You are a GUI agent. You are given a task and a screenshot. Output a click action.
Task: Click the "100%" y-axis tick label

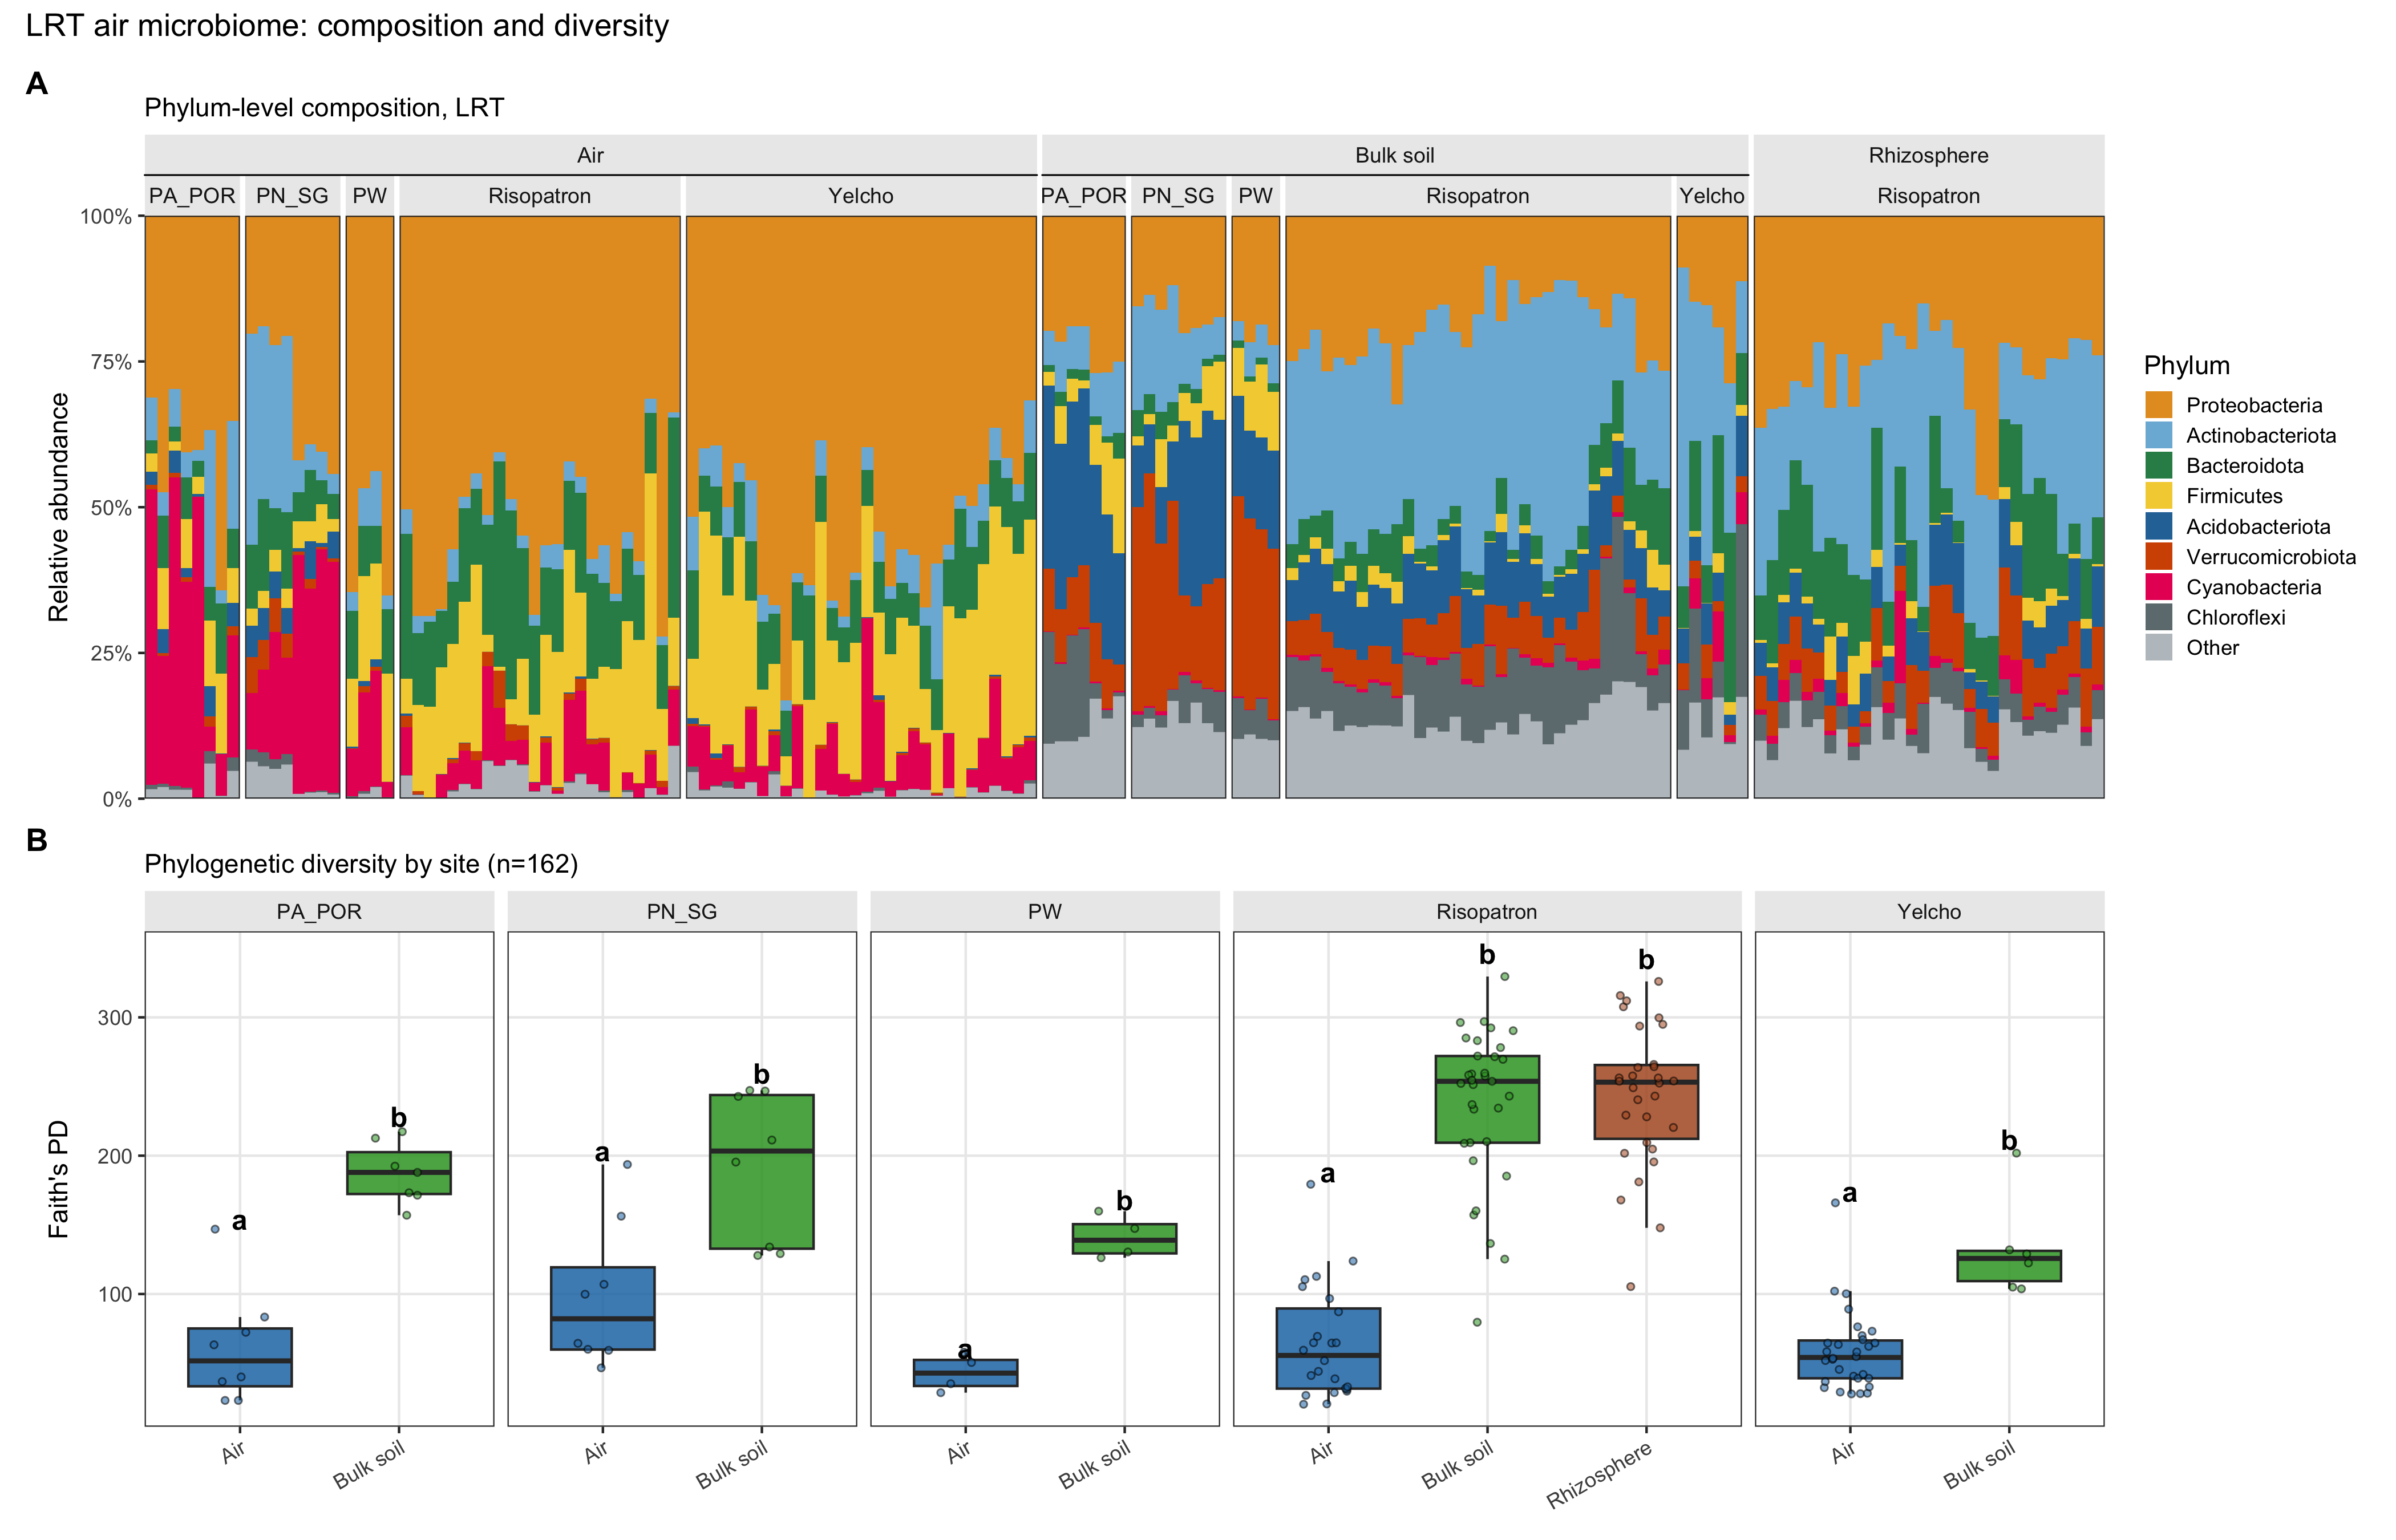point(106,217)
